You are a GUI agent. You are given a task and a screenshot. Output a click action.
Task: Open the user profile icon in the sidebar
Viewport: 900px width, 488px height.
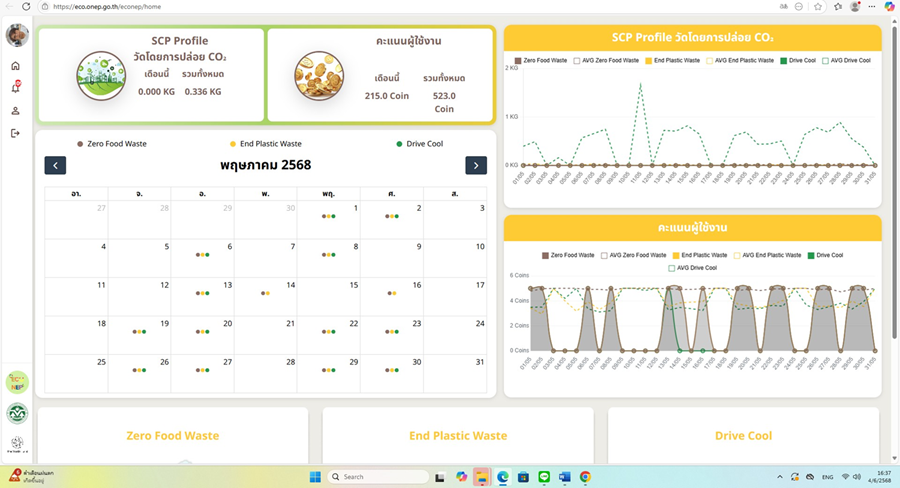tap(15, 110)
